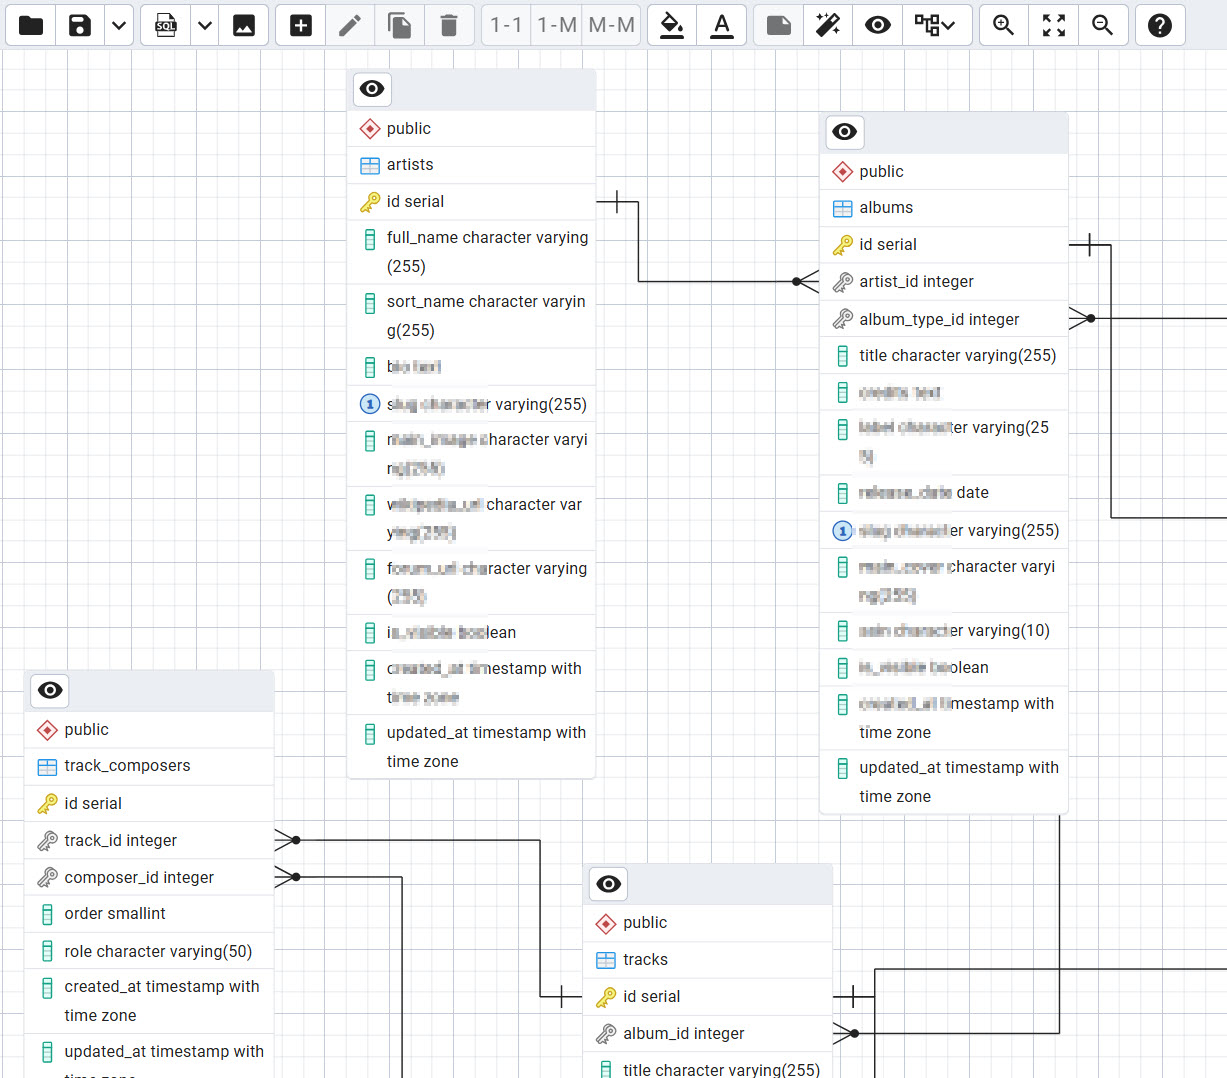Save the ERD project

coord(80,25)
